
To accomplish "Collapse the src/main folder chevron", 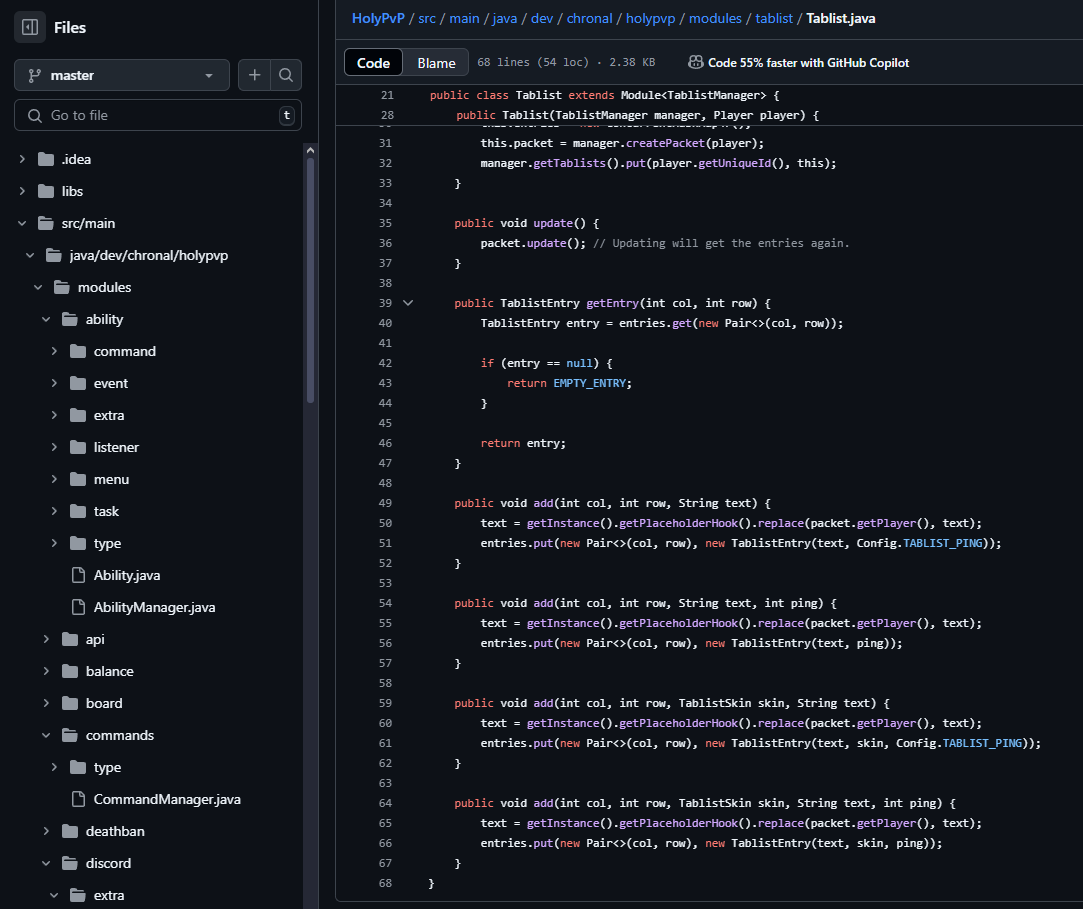I will (22, 223).
